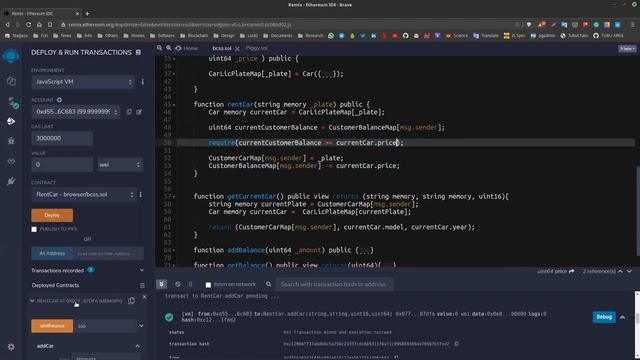Screen dimensions: 640x360
Task: Toggle Publish to IPFS checkbox
Action: [x=34, y=229]
